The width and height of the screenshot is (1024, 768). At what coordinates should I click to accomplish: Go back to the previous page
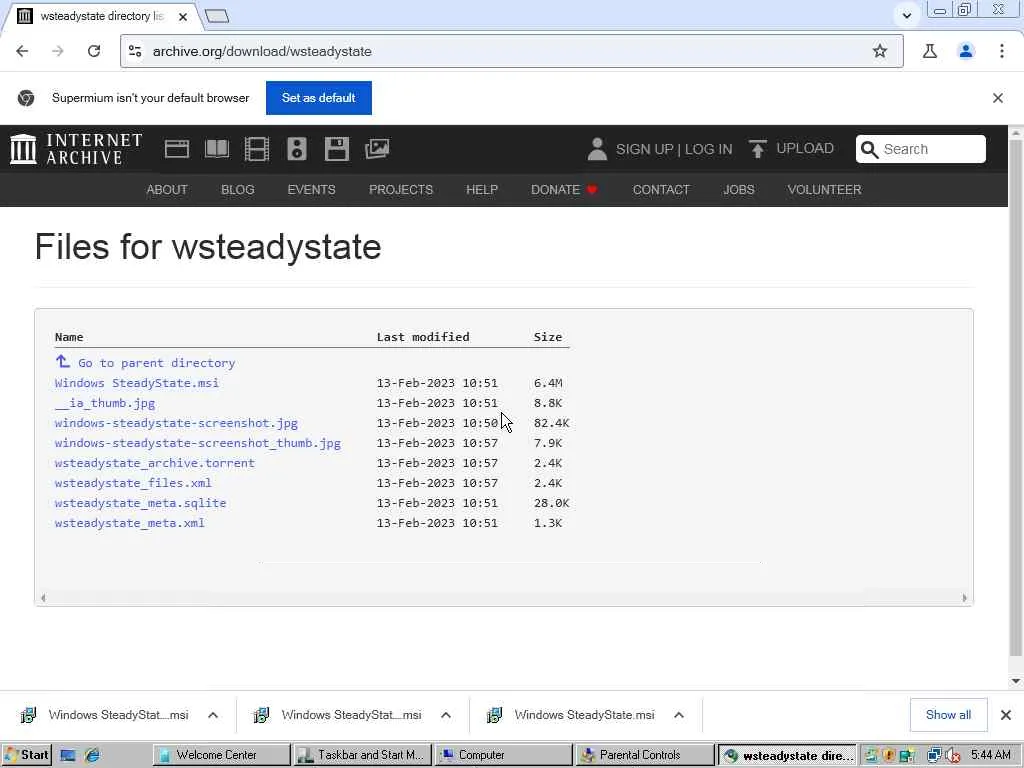point(22,51)
